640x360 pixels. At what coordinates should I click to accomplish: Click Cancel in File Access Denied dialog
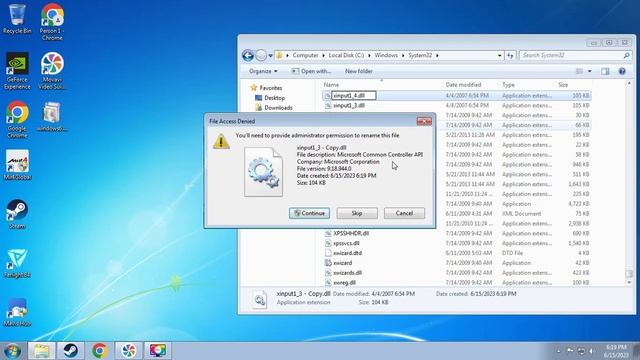(x=404, y=213)
